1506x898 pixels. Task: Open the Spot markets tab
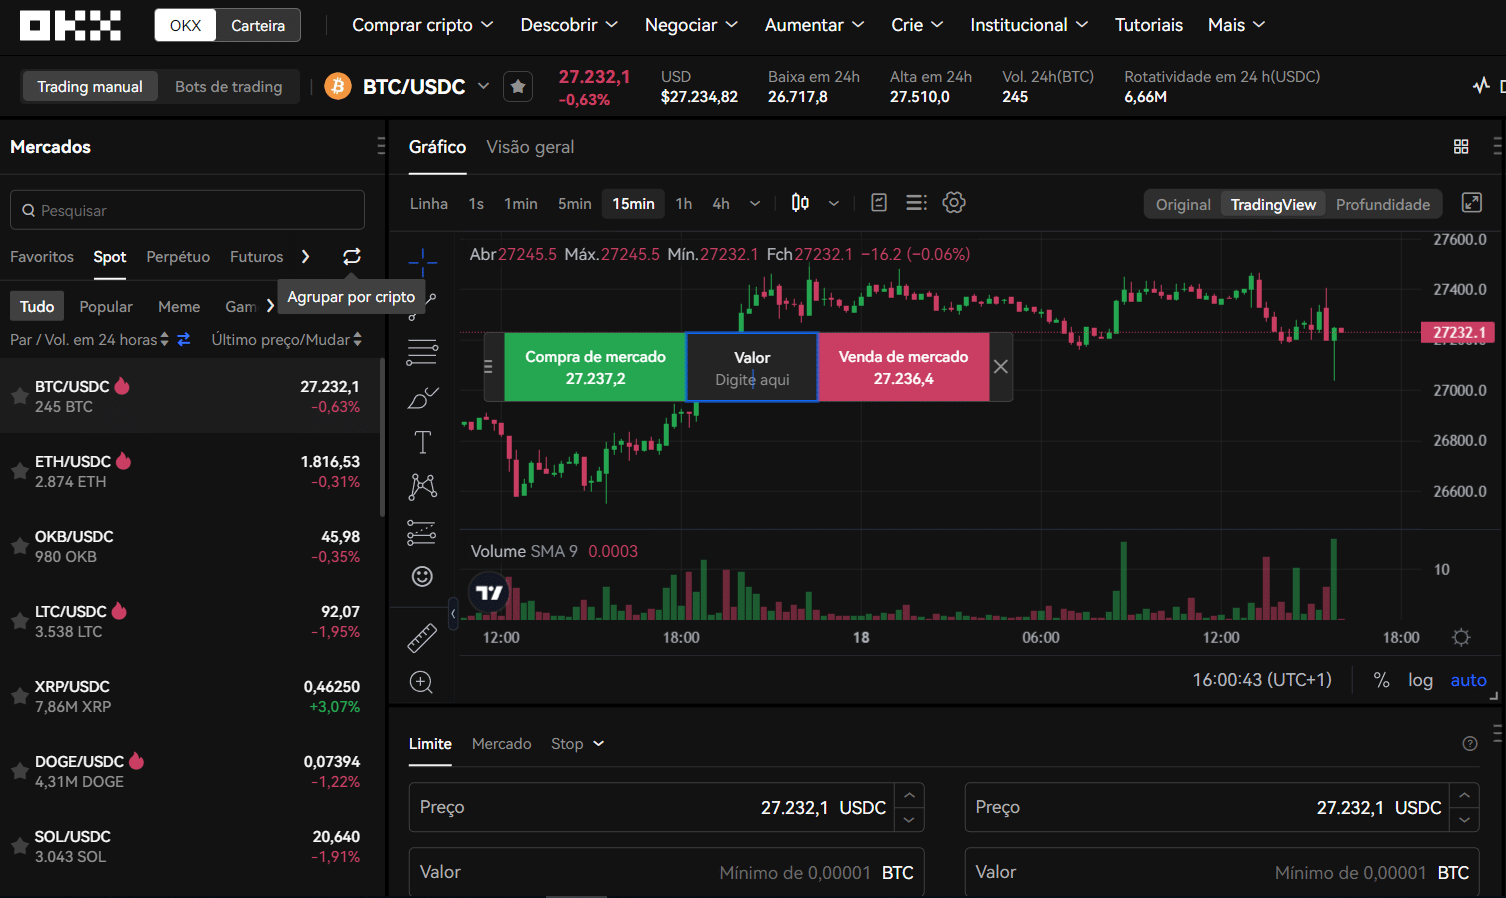[x=110, y=257]
